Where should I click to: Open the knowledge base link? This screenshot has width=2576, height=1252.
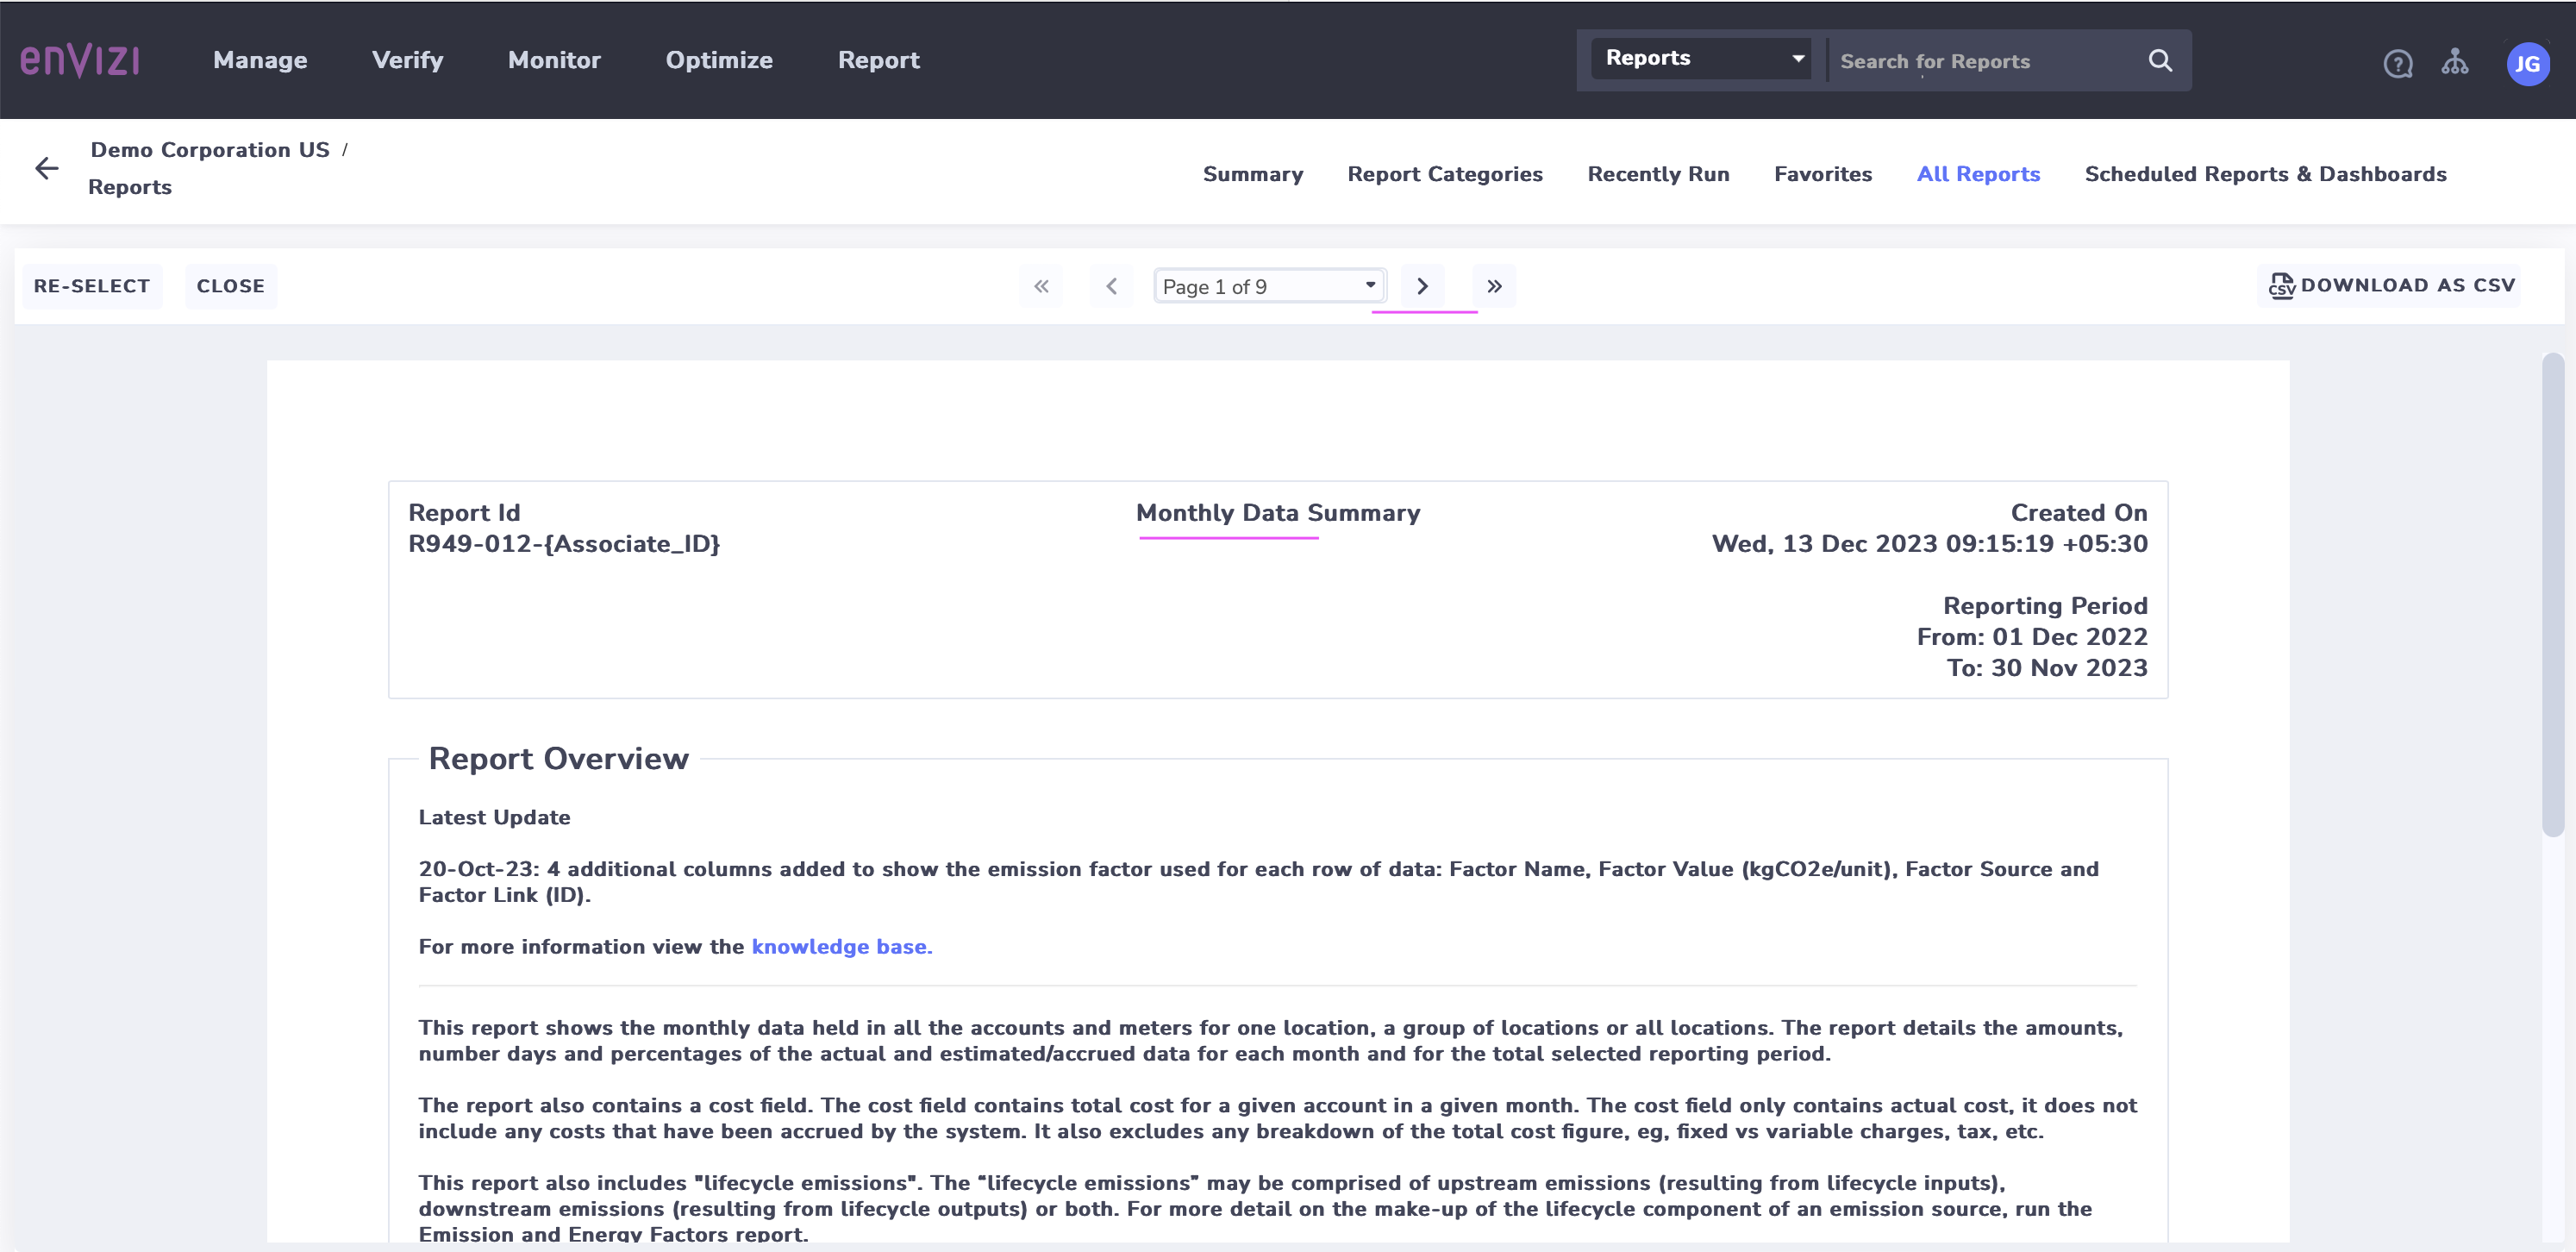840,946
